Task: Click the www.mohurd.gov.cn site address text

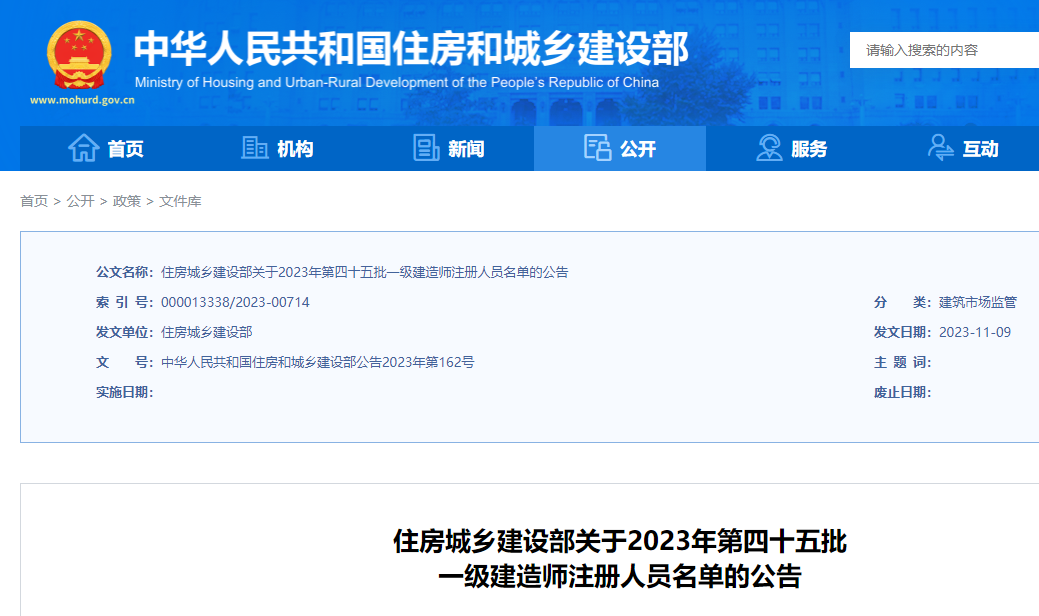Action: pos(82,101)
